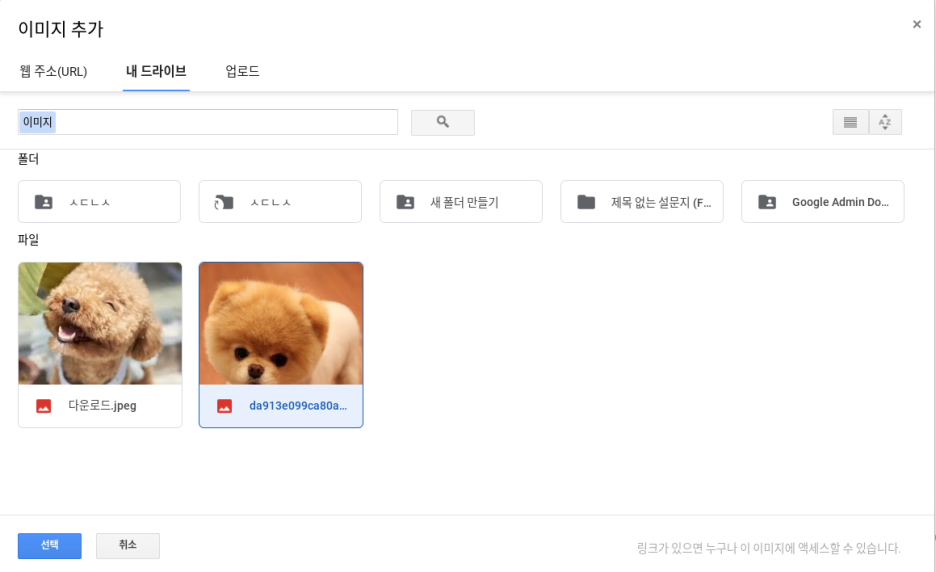936x572 pixels.
Task: Click the 다운로드.jpeg file name
Action: [x=102, y=406]
